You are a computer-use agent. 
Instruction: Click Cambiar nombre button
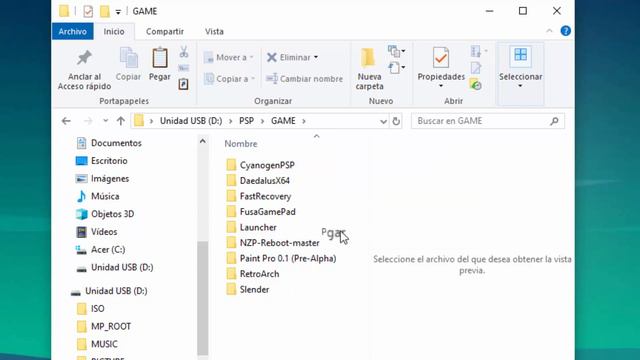pyautogui.click(x=304, y=79)
